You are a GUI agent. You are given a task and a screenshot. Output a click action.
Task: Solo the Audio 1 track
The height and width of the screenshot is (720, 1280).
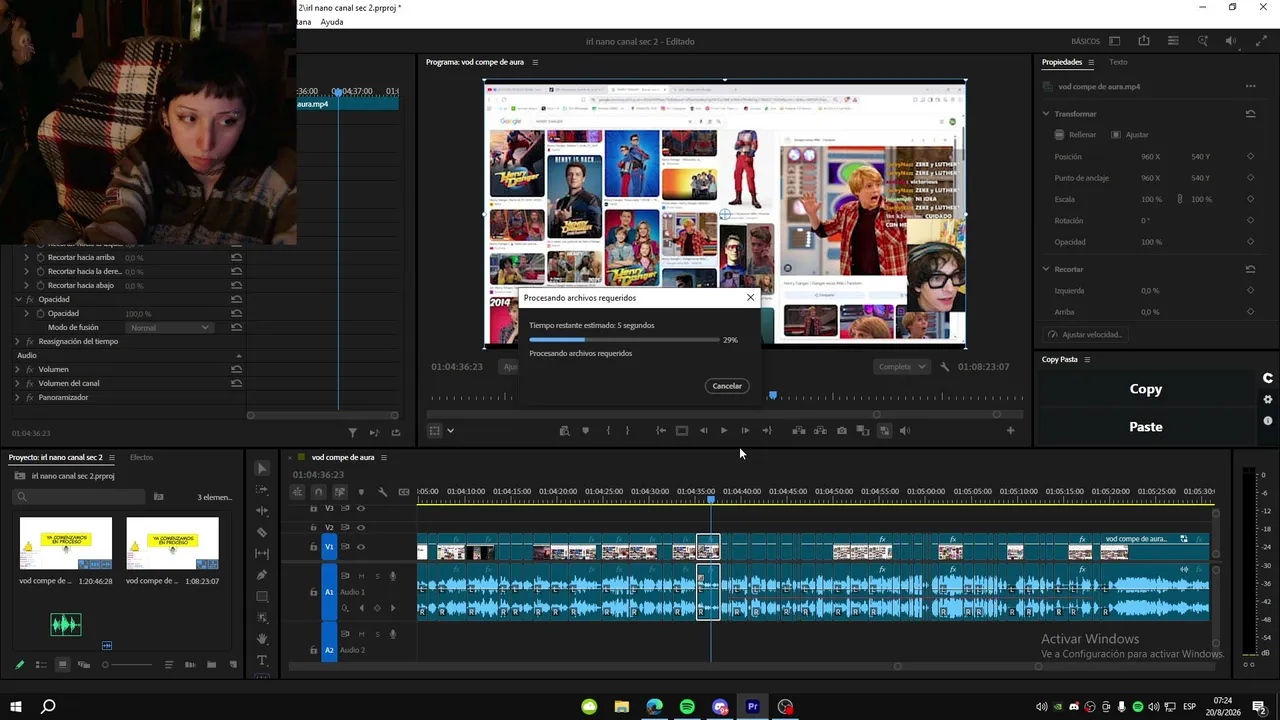pos(377,576)
